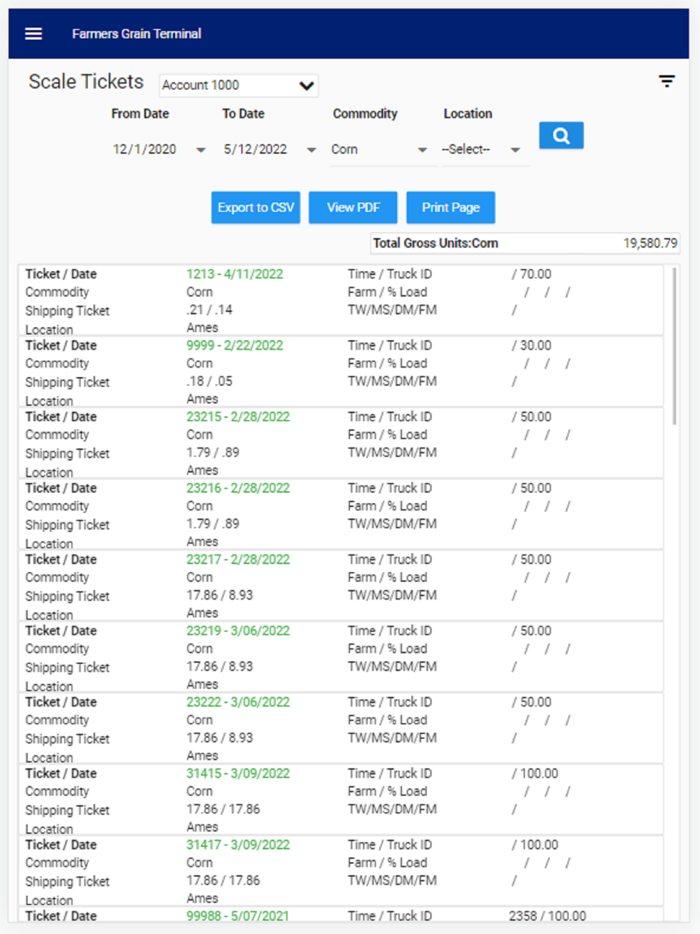Open ticket 23222 - 3/06/2022
The image size is (700, 934).
[238, 702]
